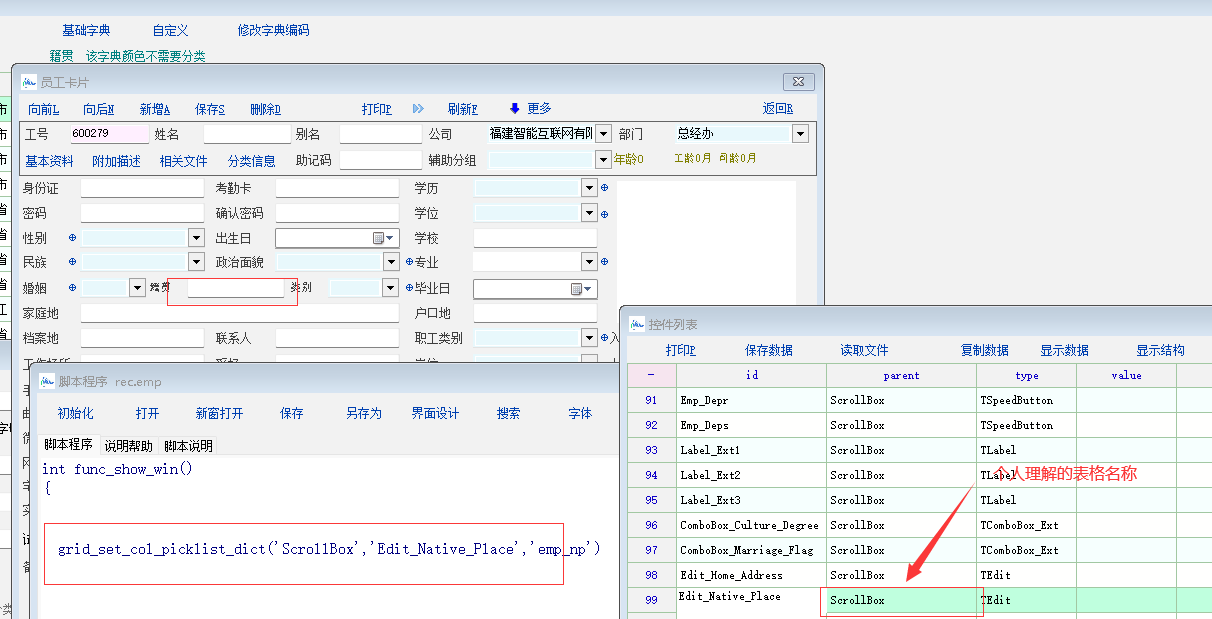Click the 新增 button in the employee card
1212x619 pixels.
pos(154,109)
